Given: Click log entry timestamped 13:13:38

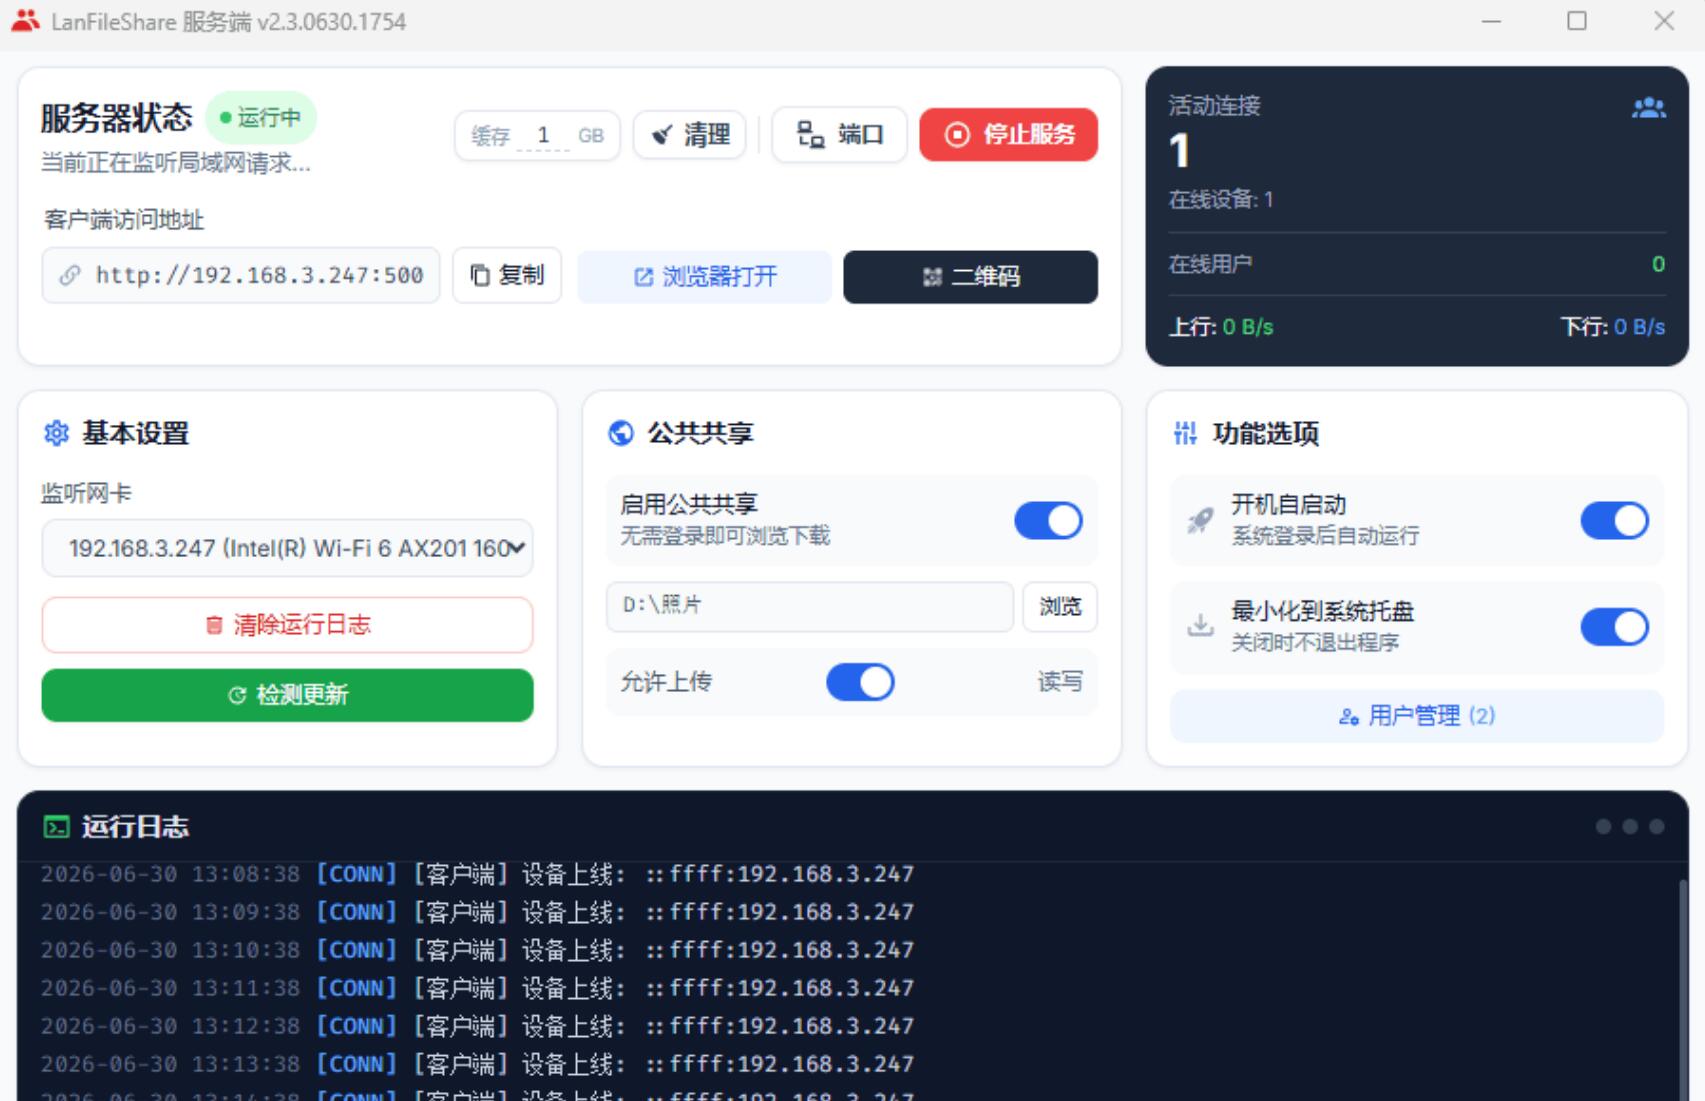Looking at the screenshot, I should pyautogui.click(x=477, y=1064).
